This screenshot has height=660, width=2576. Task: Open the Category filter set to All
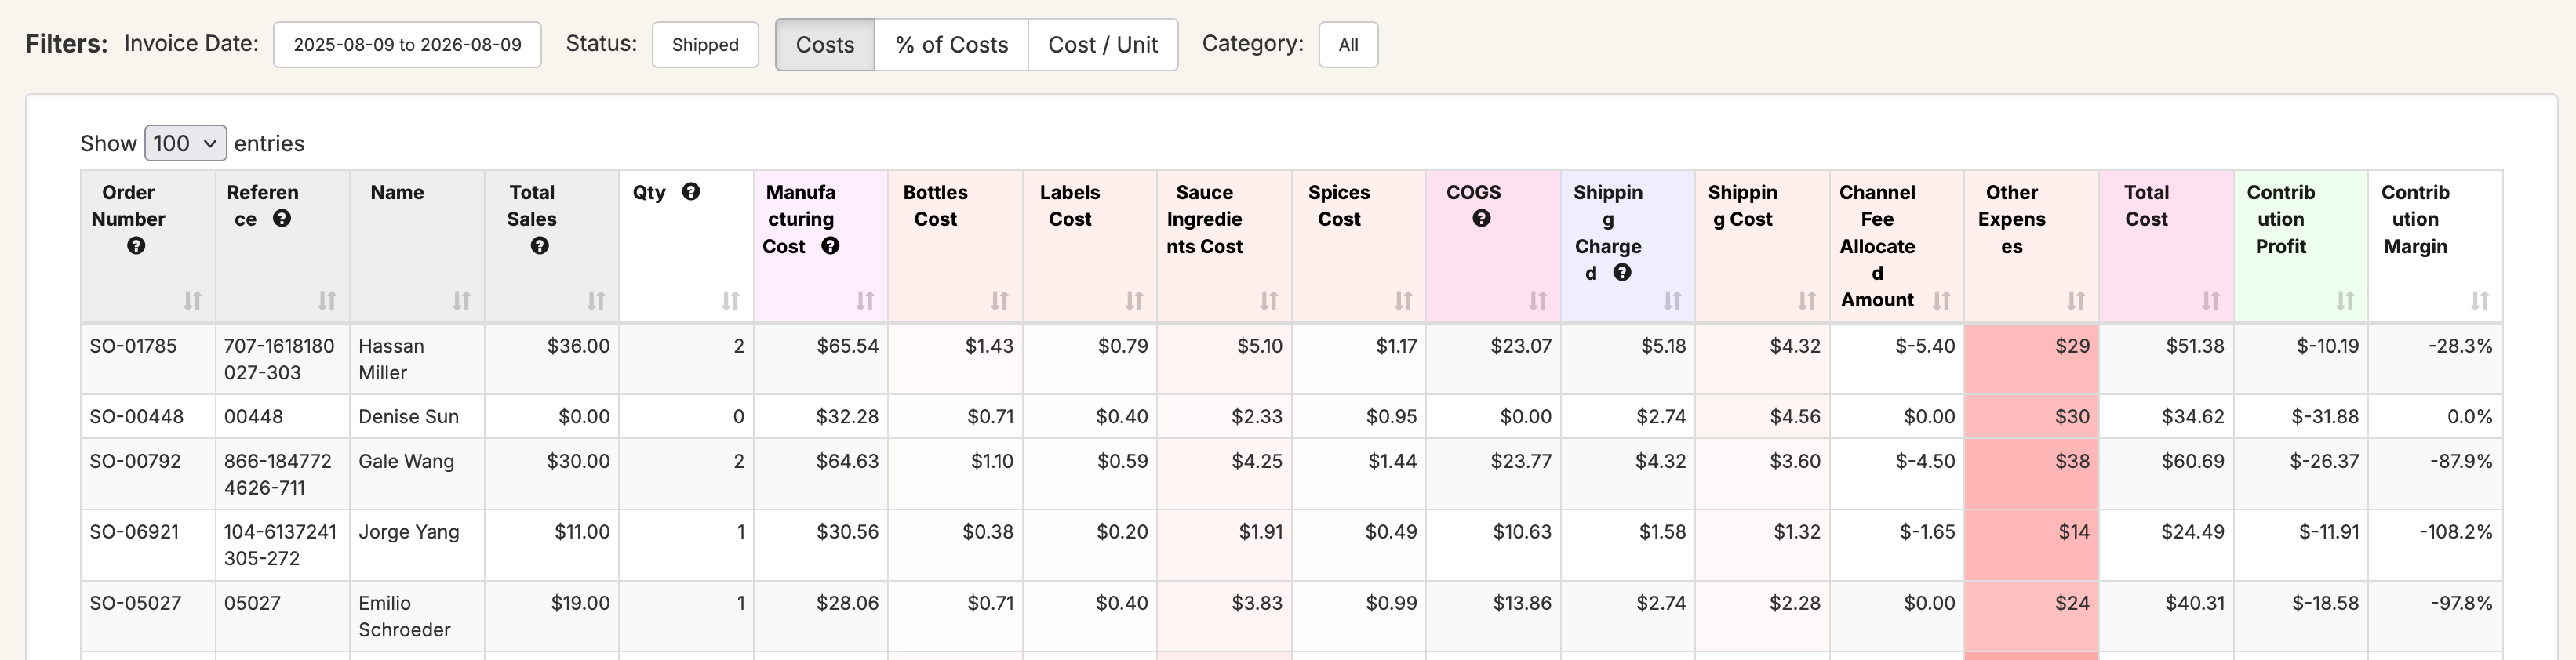pos(1348,45)
